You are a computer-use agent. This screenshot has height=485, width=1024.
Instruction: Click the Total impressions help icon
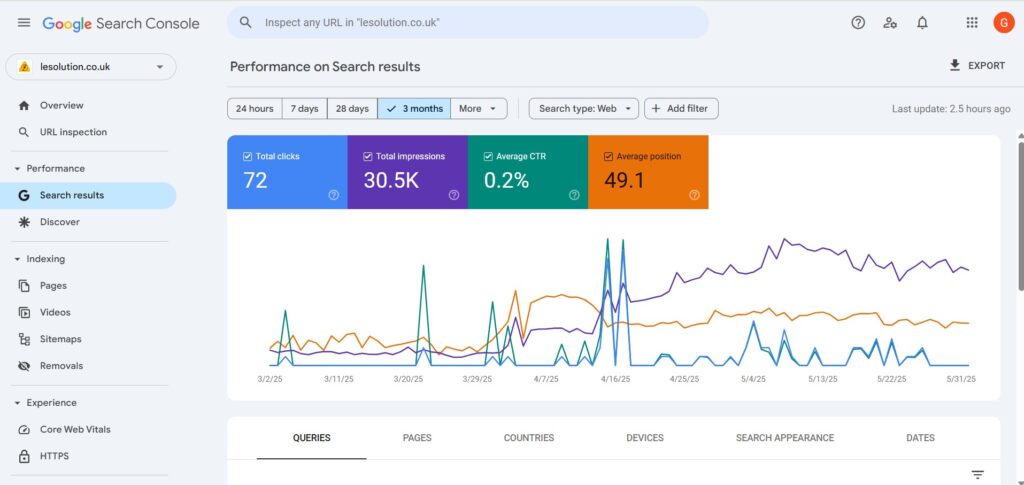(x=454, y=195)
